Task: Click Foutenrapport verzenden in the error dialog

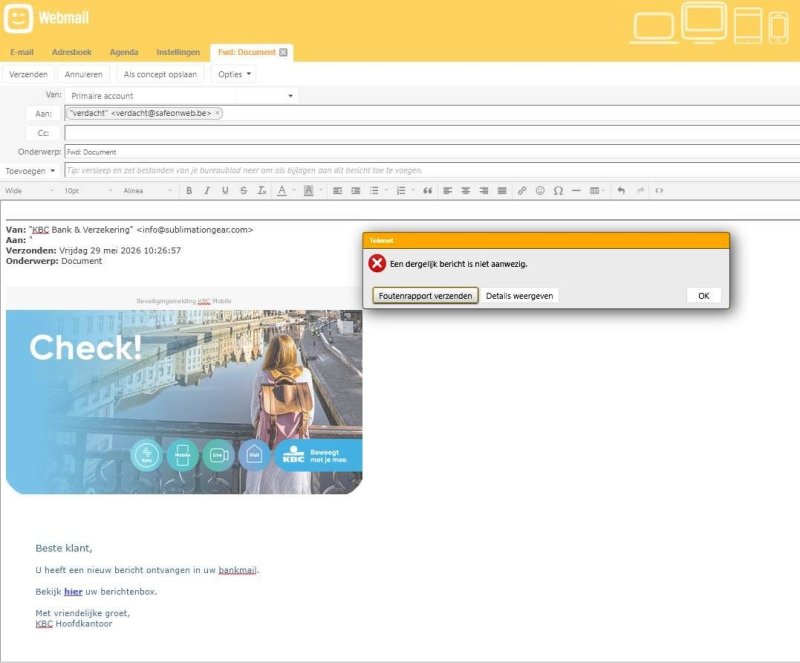Action: tap(426, 296)
